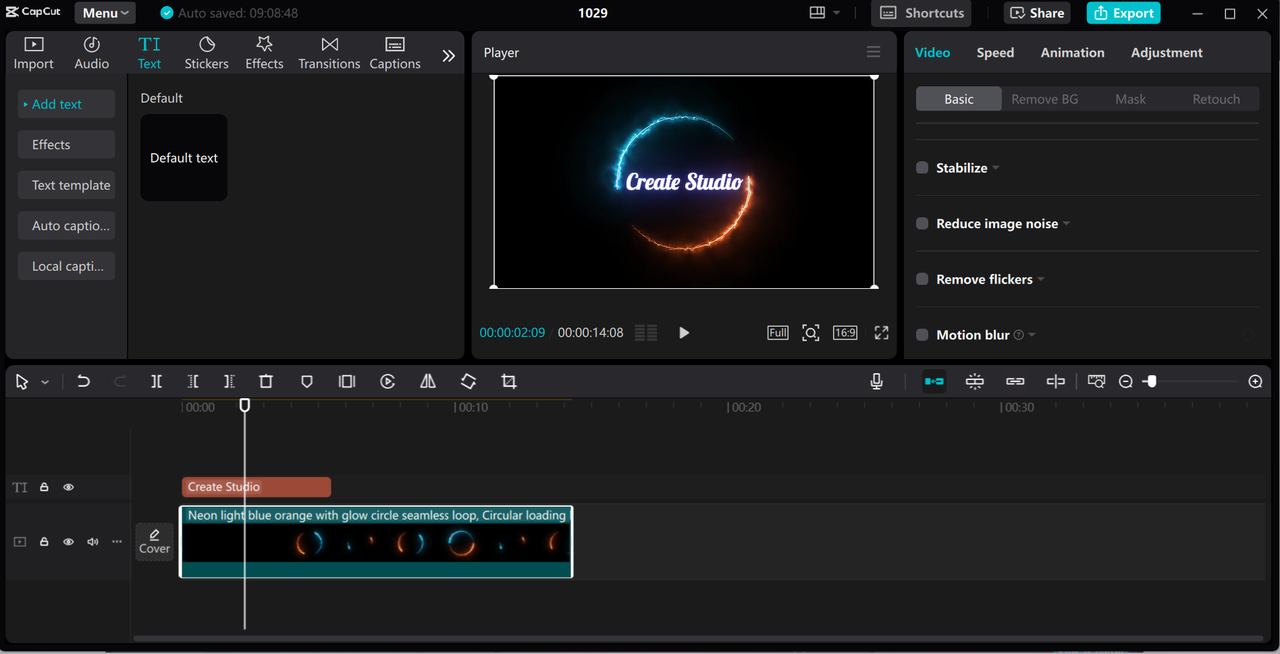Click the microphone record voiceover icon

(x=877, y=381)
